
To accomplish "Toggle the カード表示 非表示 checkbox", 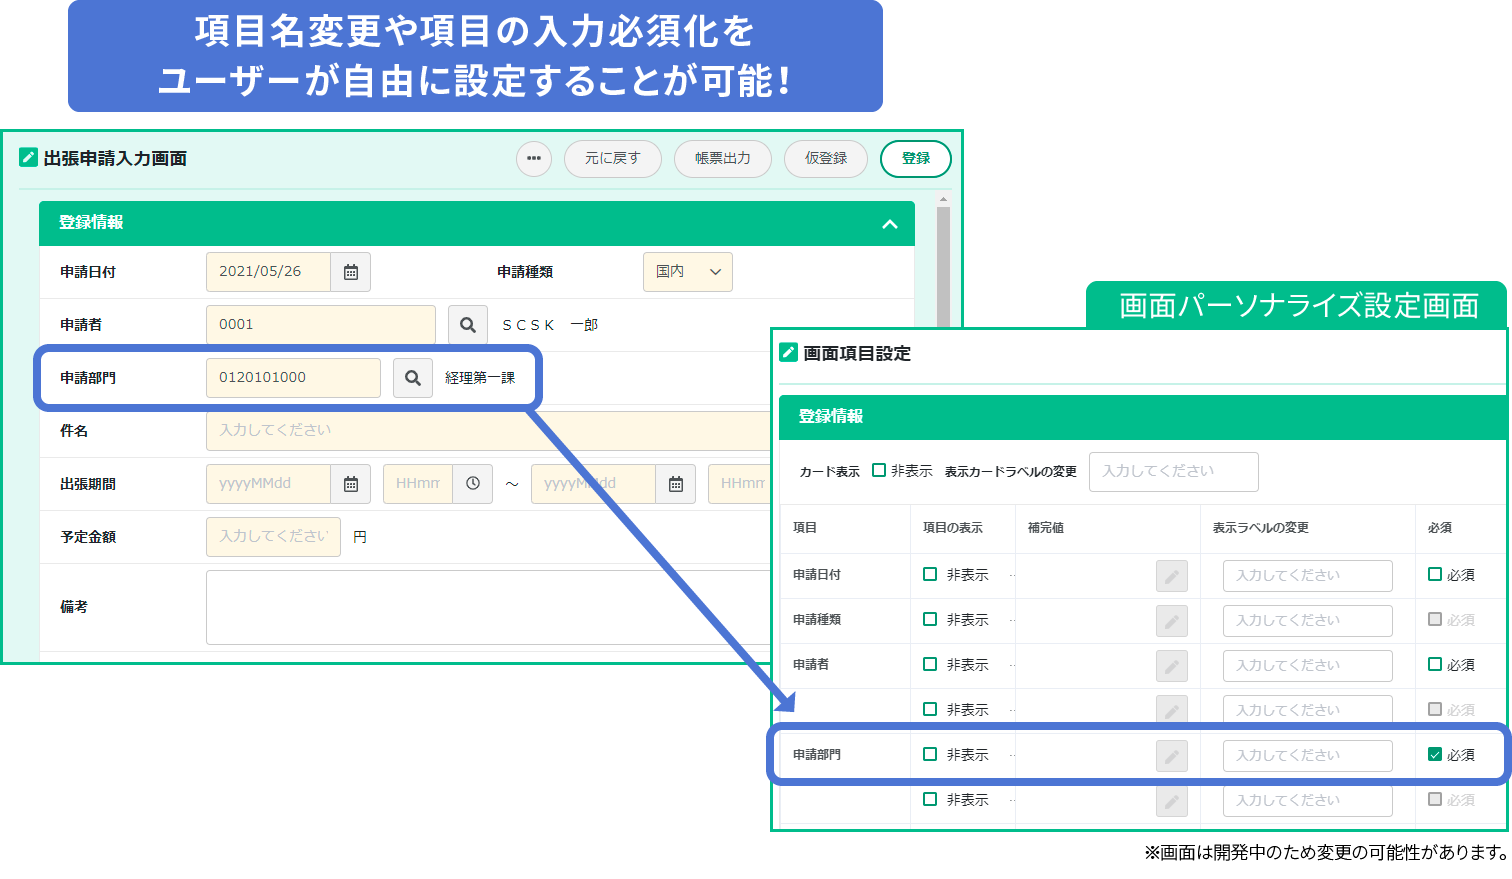I will coord(877,471).
